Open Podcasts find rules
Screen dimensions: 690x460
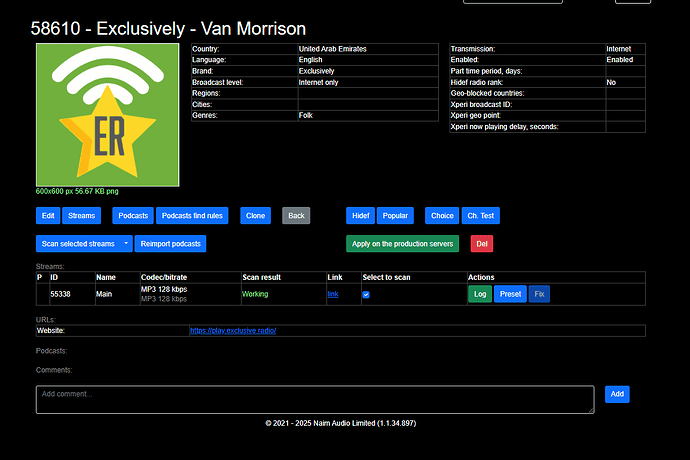click(x=192, y=216)
